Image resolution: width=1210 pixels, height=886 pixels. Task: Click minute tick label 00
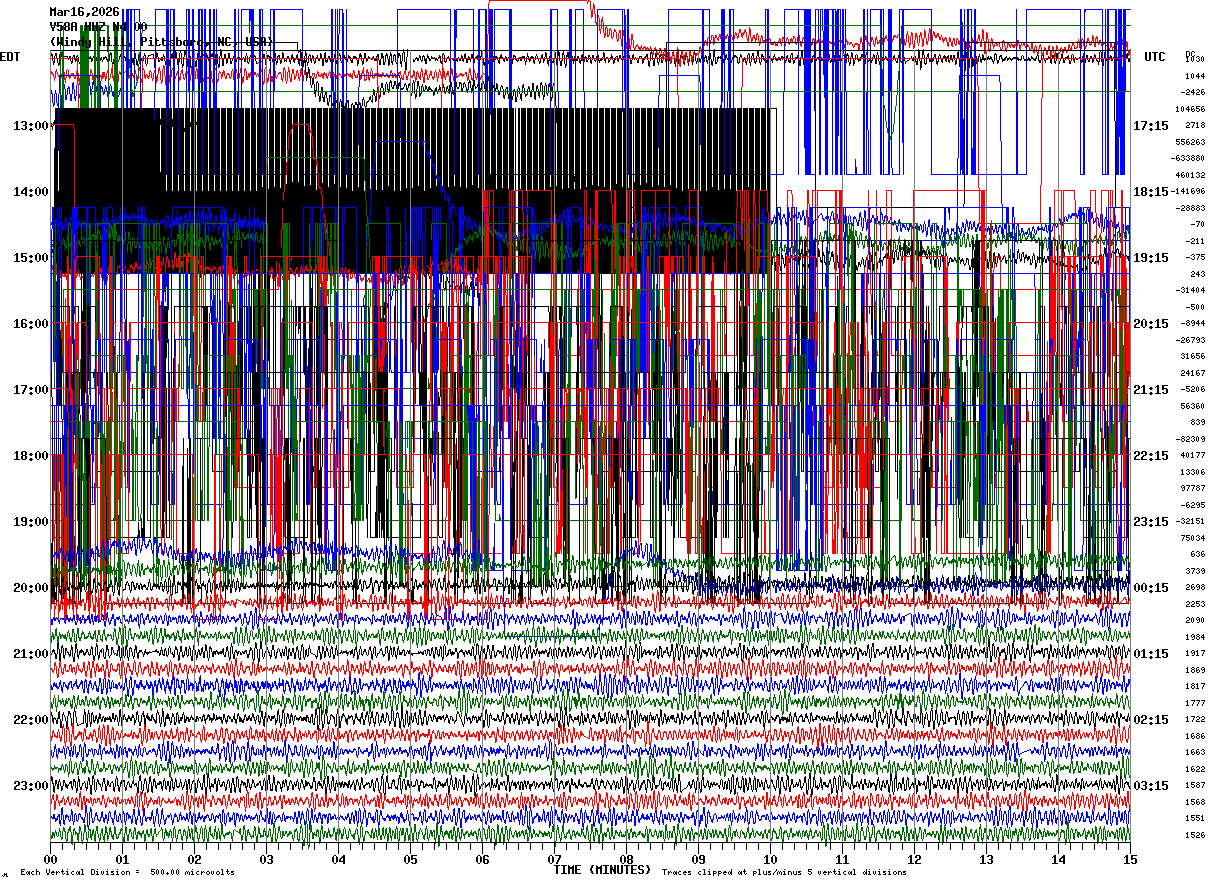[50, 859]
